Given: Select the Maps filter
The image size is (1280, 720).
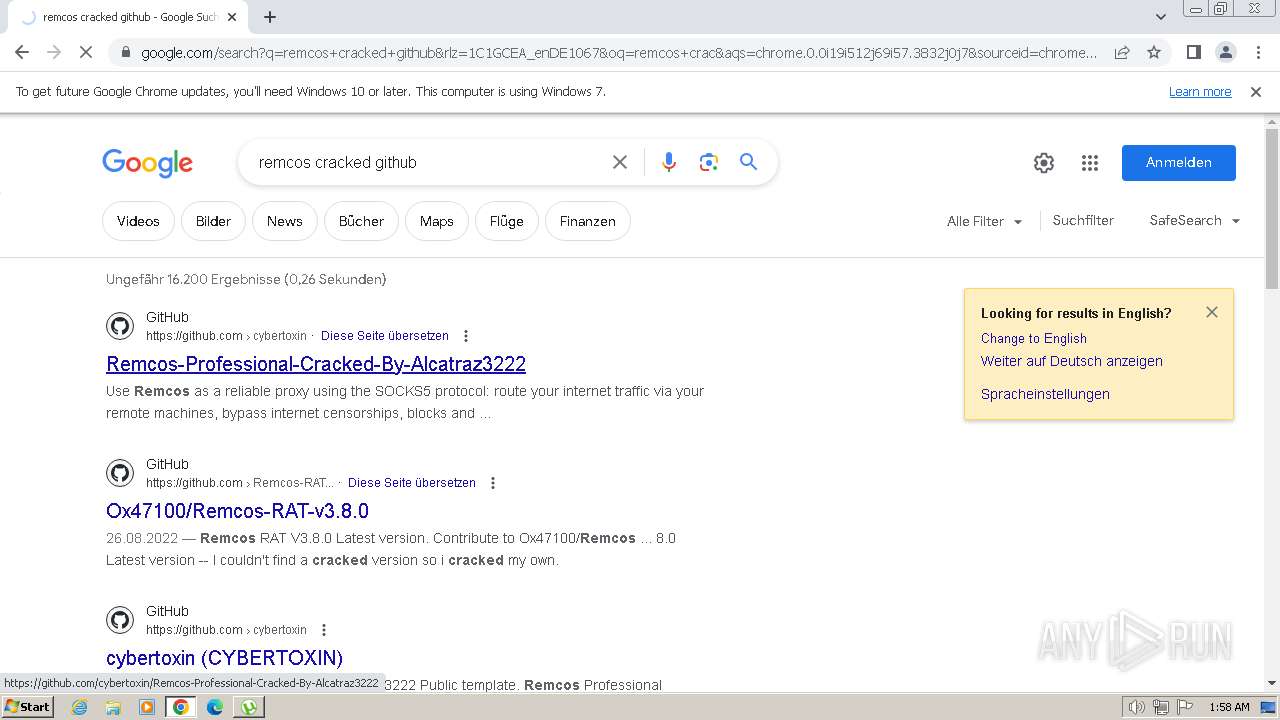Looking at the screenshot, I should pyautogui.click(x=437, y=221).
